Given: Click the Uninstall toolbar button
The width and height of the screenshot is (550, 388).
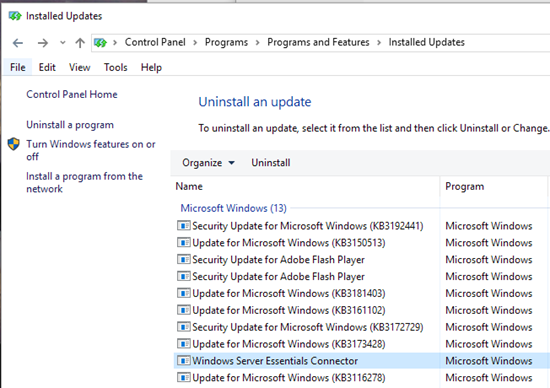Looking at the screenshot, I should click(270, 163).
